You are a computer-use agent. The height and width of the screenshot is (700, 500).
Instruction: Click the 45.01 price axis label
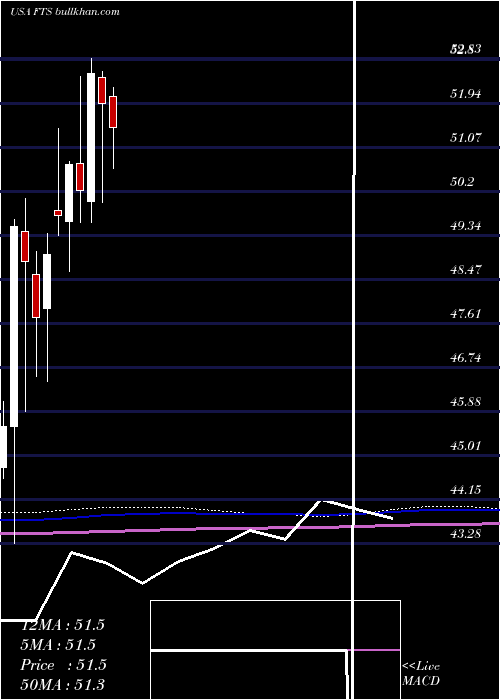466,446
